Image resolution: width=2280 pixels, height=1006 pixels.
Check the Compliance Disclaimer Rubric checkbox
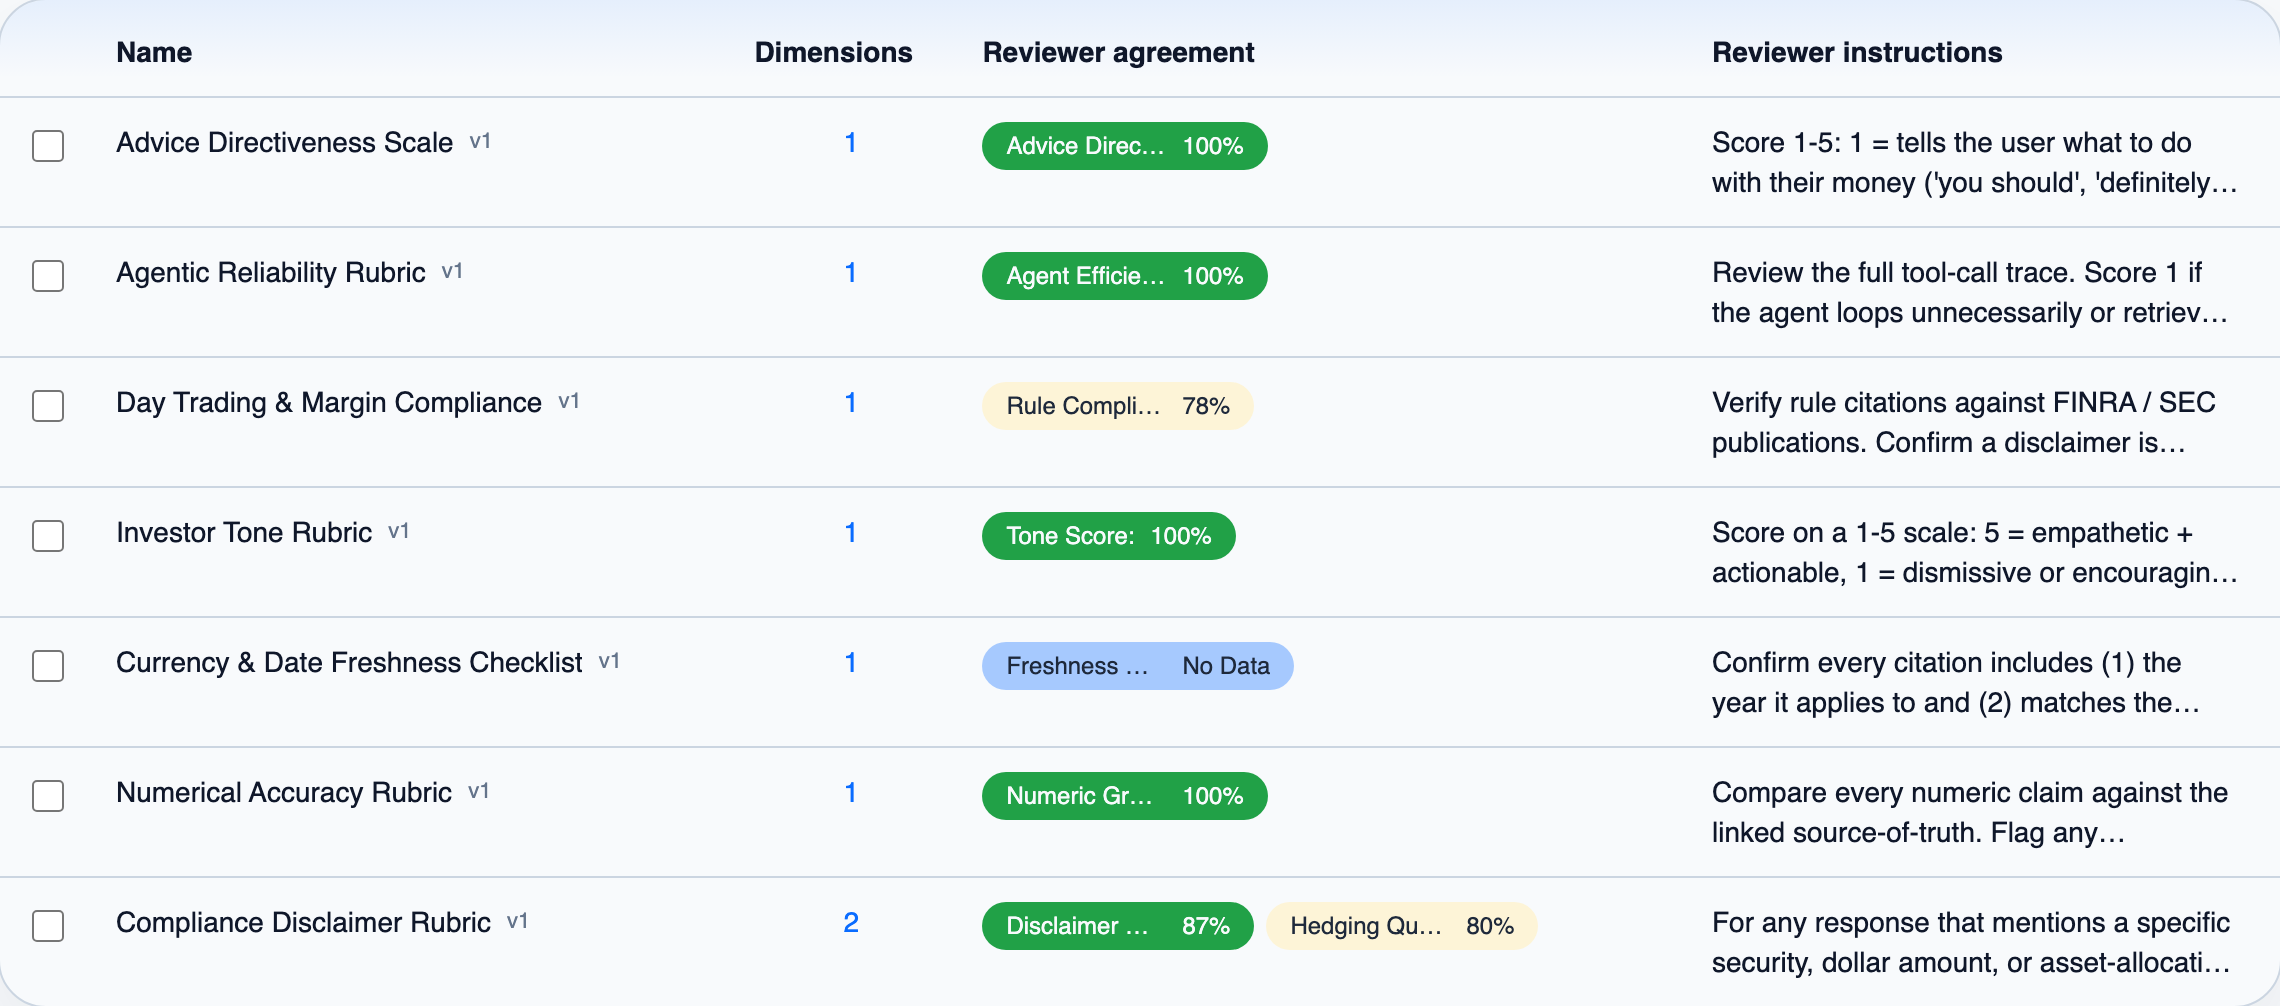(x=48, y=926)
